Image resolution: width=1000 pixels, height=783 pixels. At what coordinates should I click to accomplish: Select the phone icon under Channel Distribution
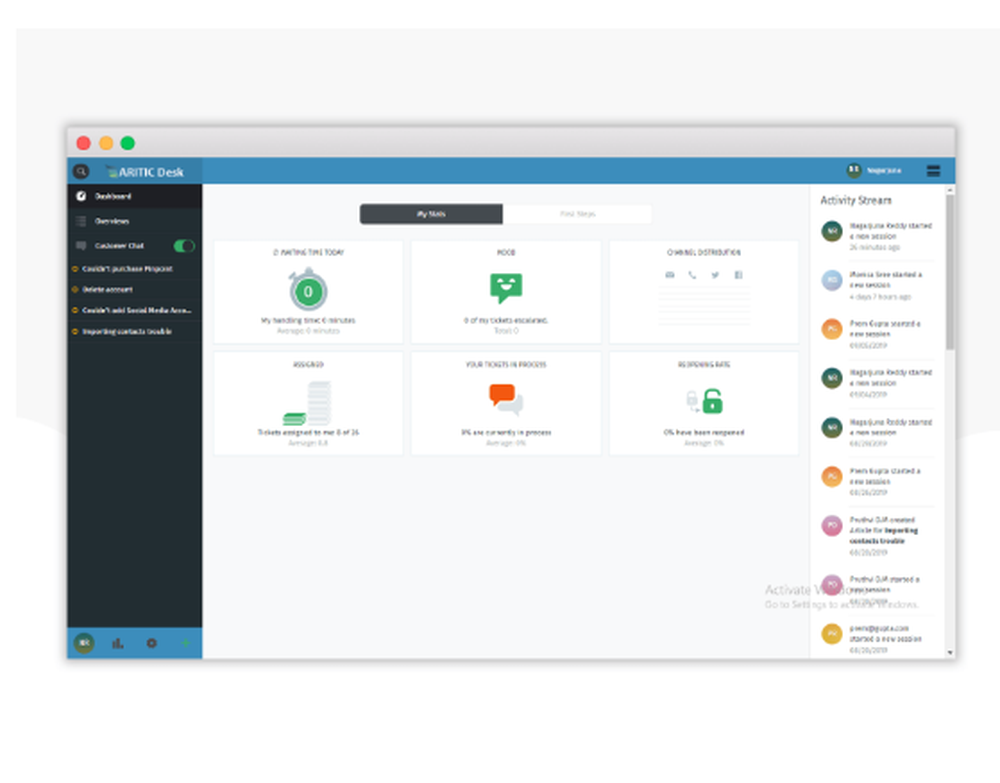(x=693, y=274)
